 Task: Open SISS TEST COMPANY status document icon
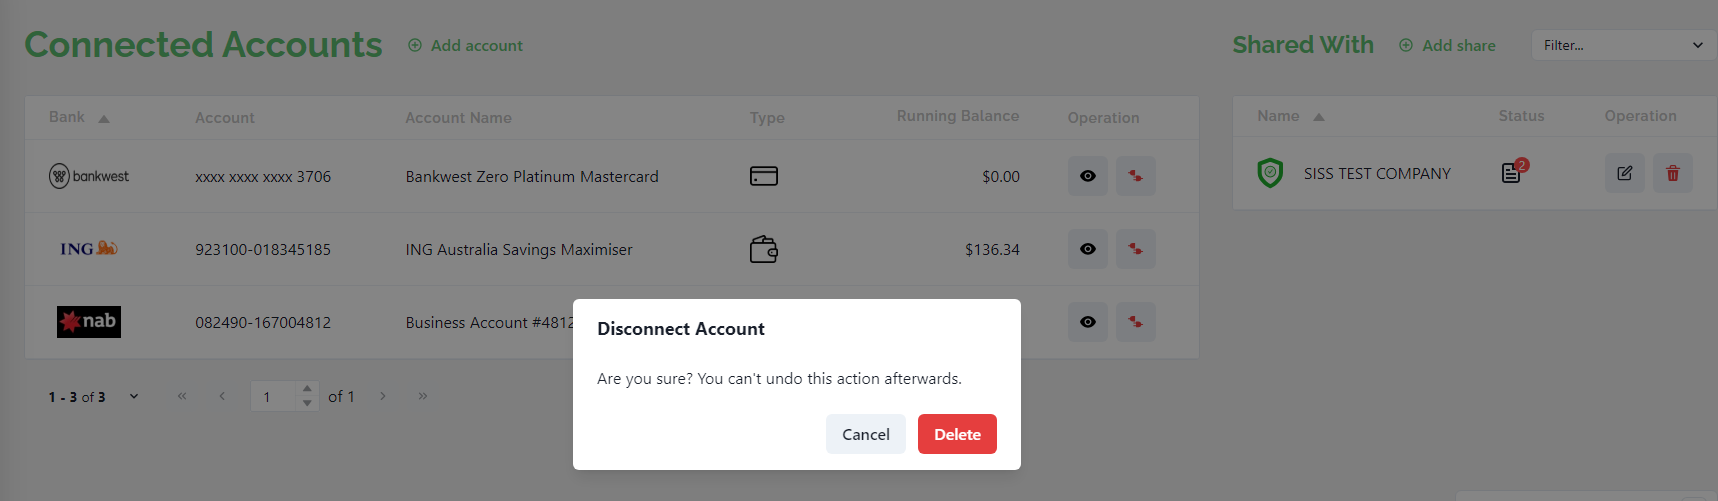click(1511, 173)
